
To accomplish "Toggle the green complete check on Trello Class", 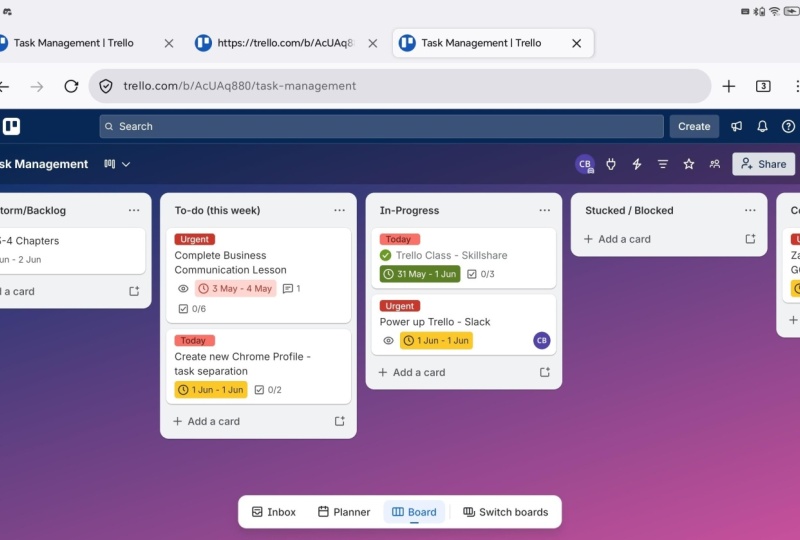I will coord(386,255).
